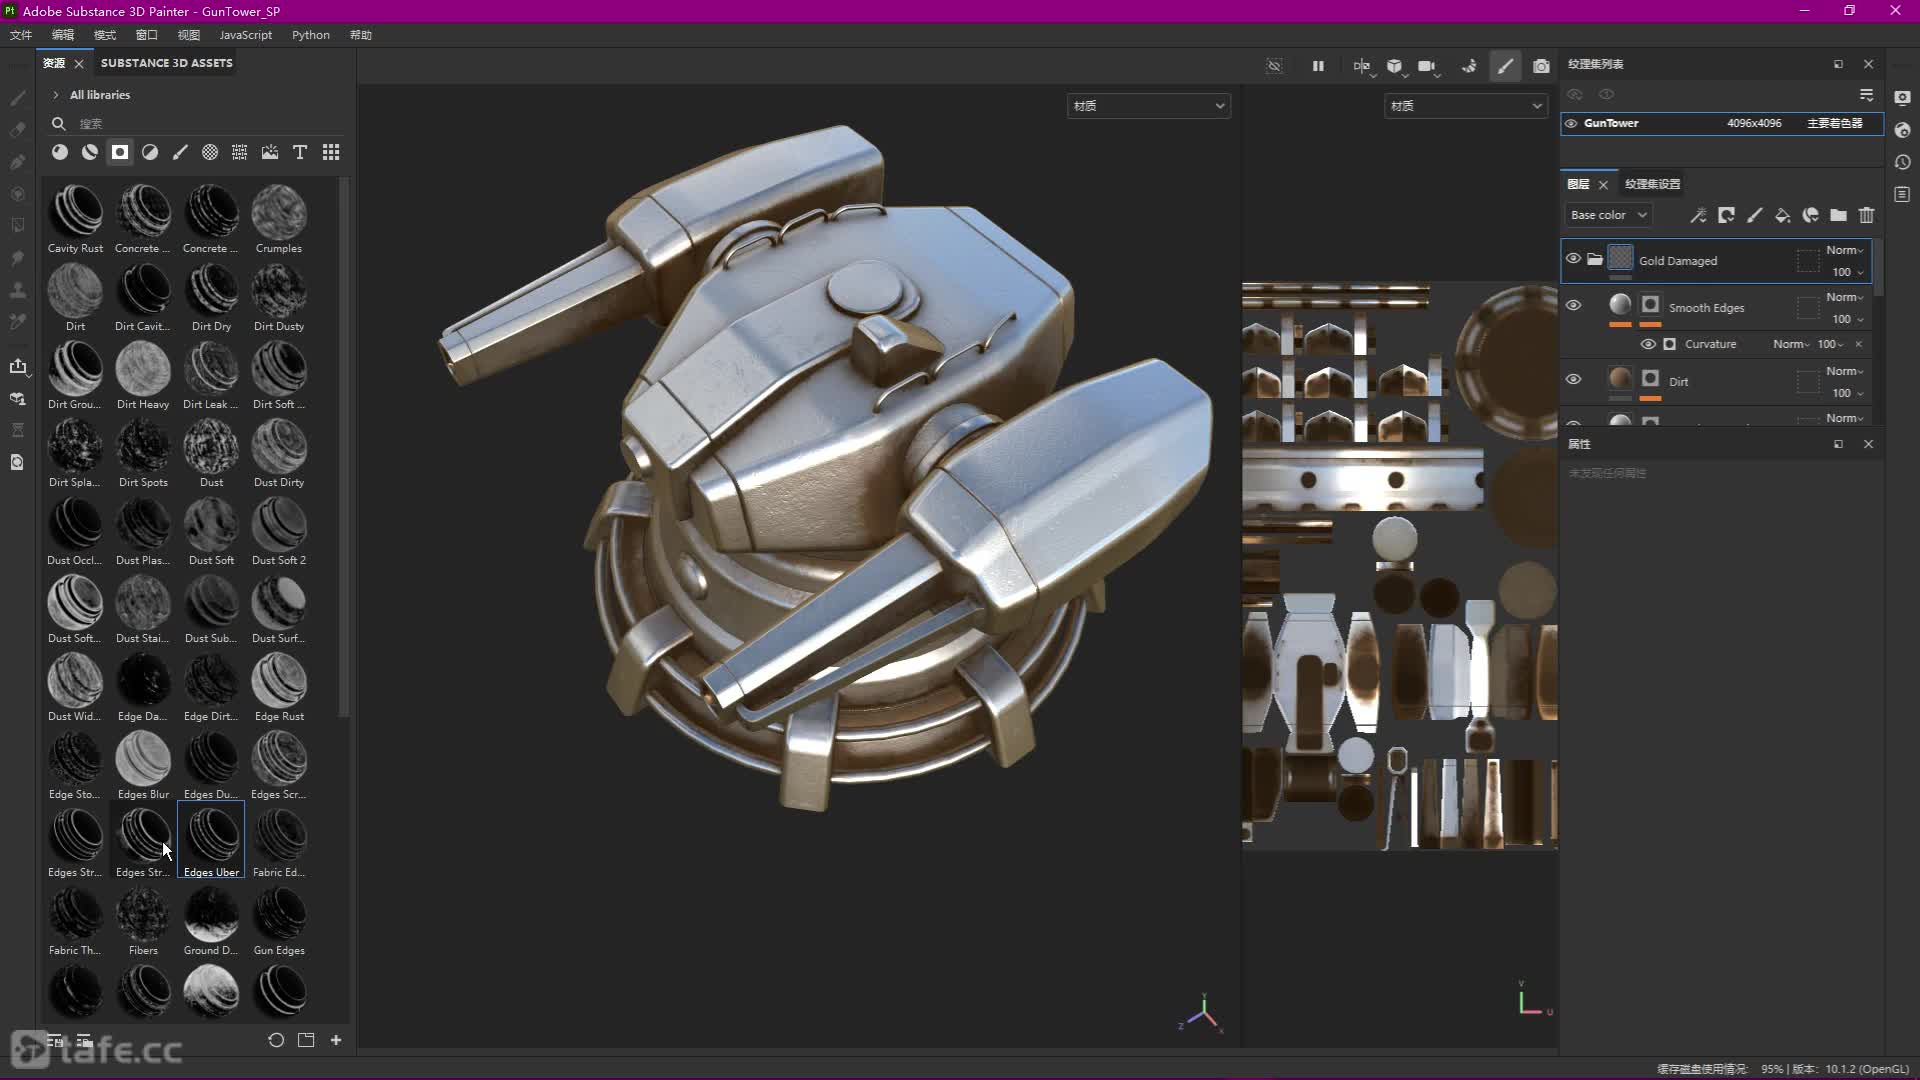This screenshot has width=1920, height=1080.
Task: Click the asset search field
Action: 200,124
